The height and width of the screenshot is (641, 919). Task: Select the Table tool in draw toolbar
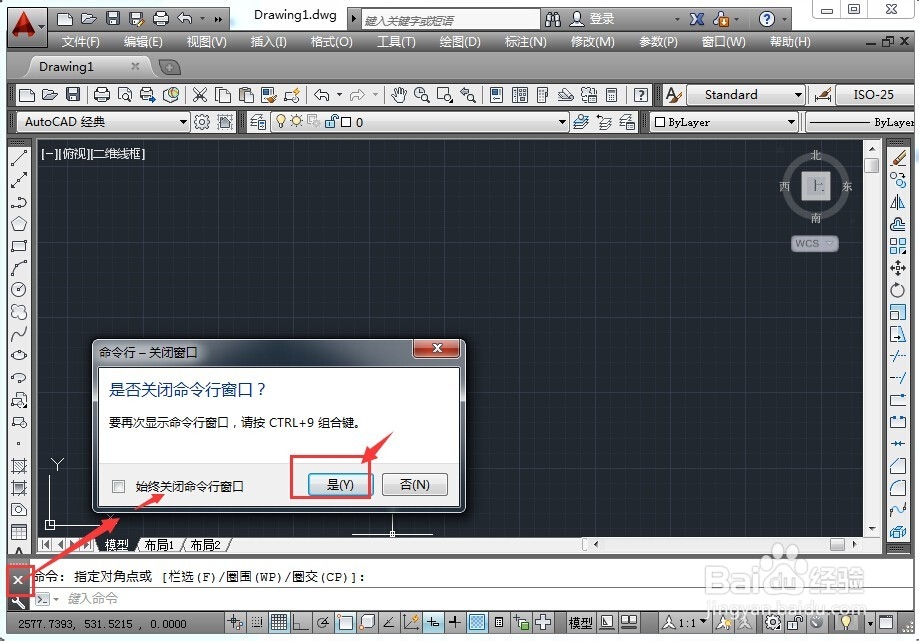pos(19,532)
